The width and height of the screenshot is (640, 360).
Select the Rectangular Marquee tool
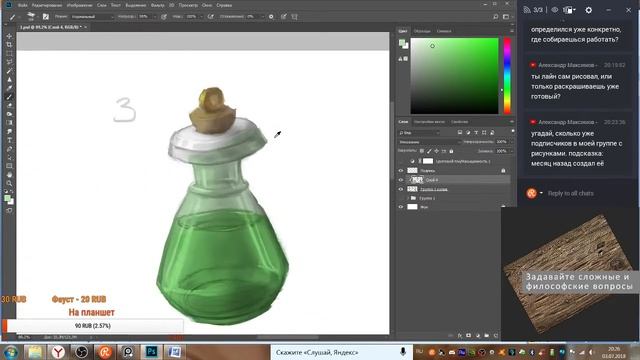(9, 53)
